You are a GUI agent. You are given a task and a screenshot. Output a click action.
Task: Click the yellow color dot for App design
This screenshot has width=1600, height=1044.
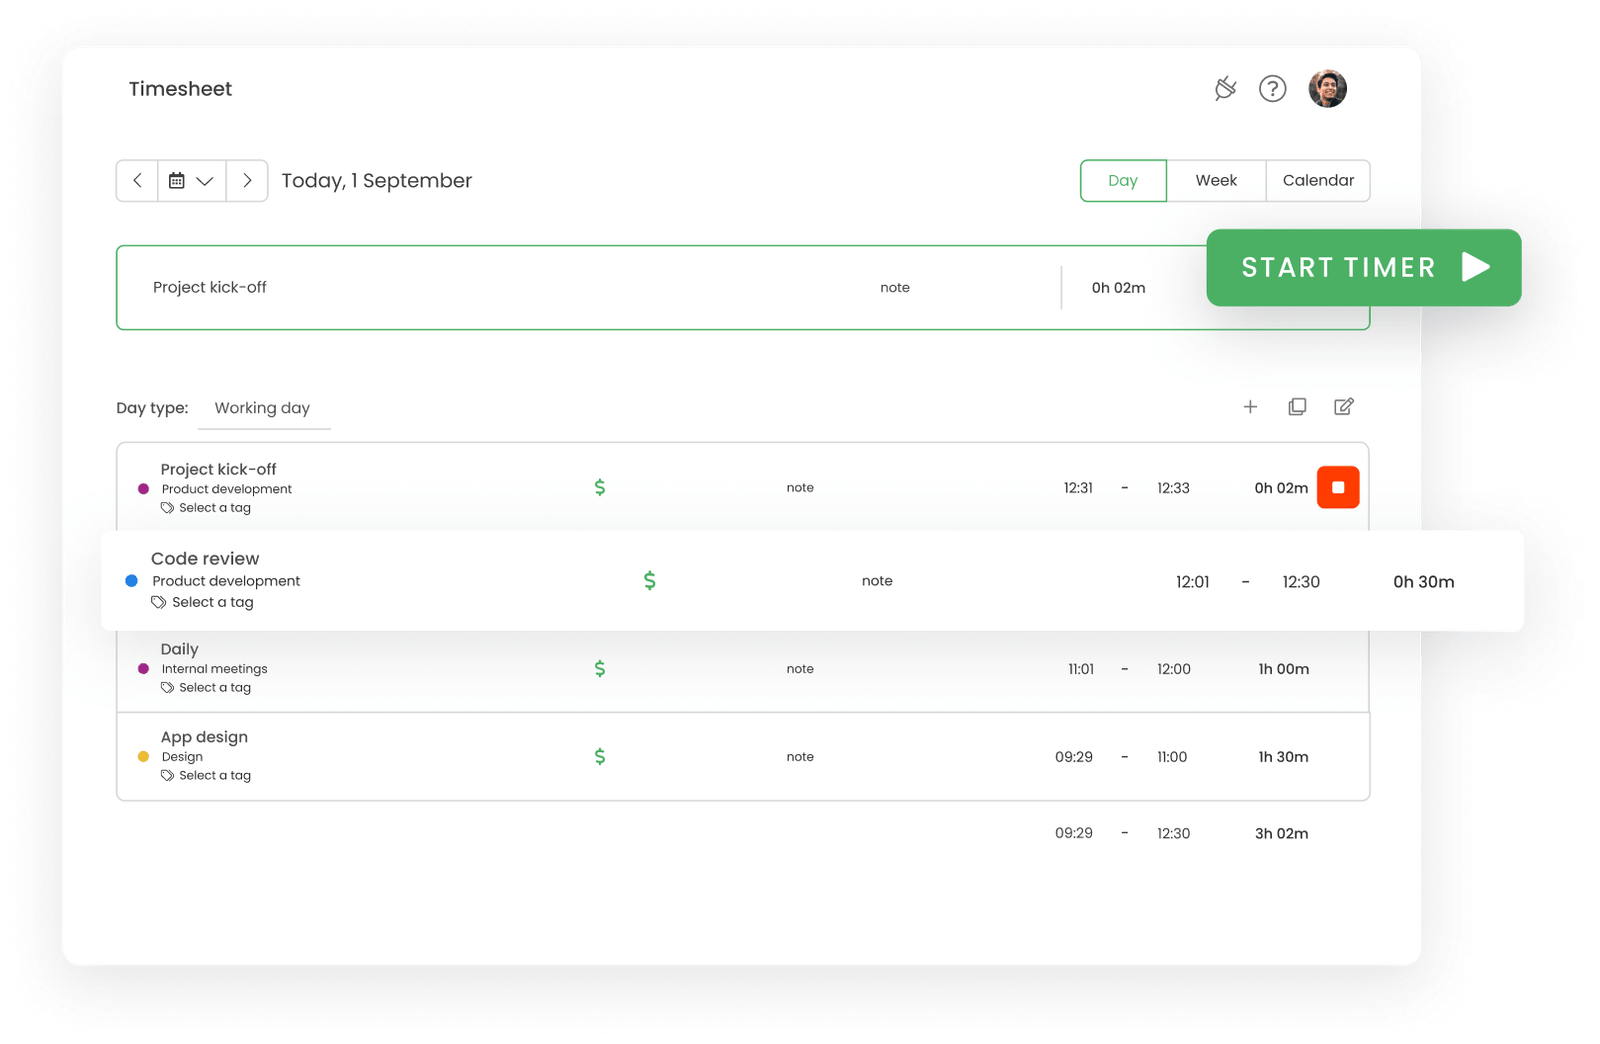143,757
